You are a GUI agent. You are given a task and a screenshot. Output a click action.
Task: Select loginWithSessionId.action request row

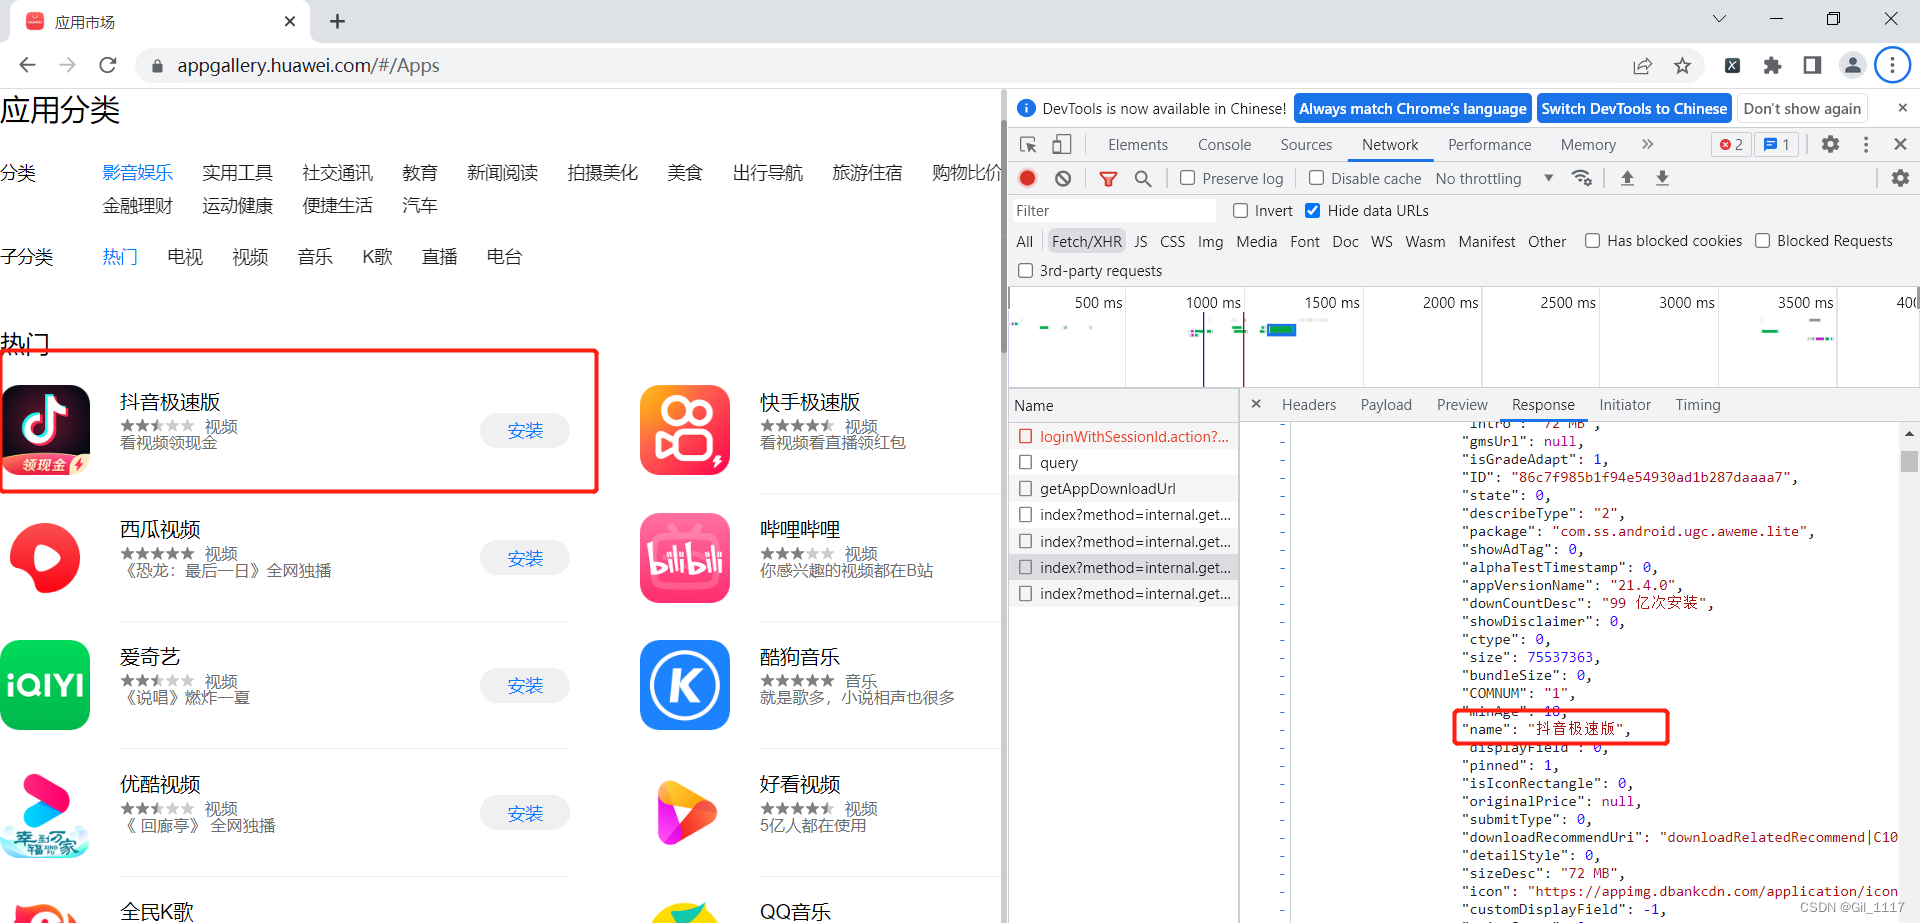1124,437
